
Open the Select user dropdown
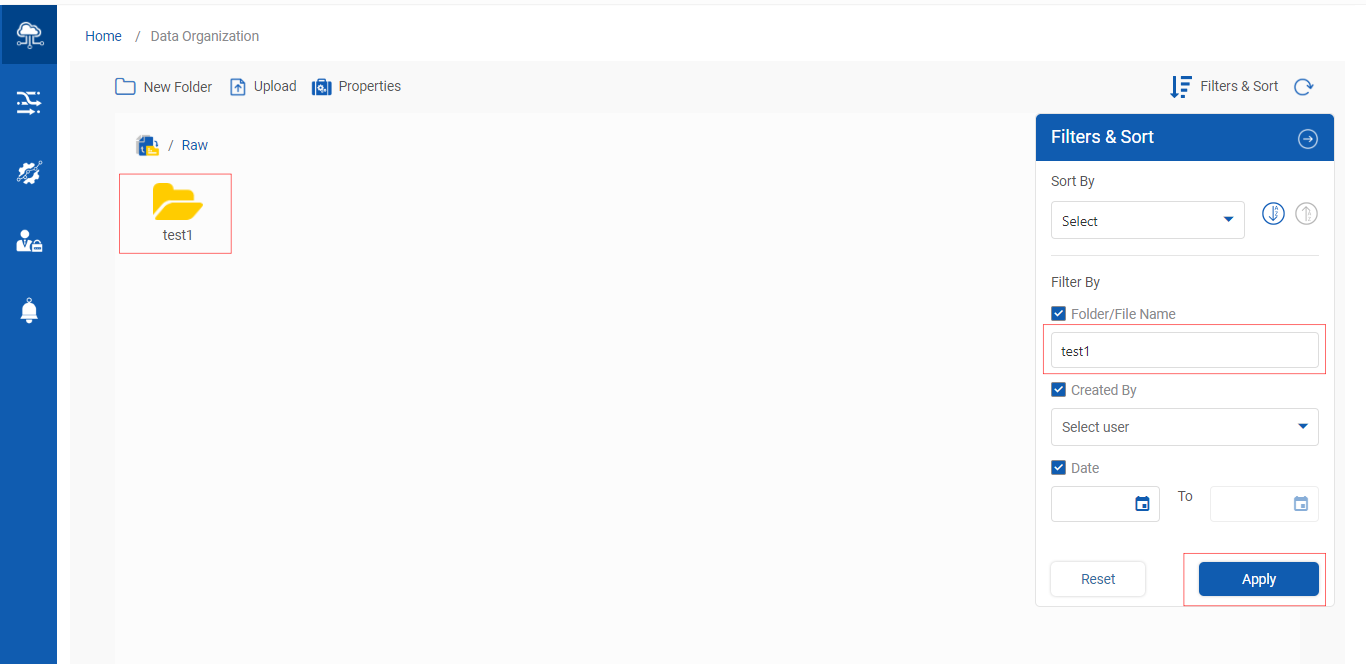[x=1184, y=427]
